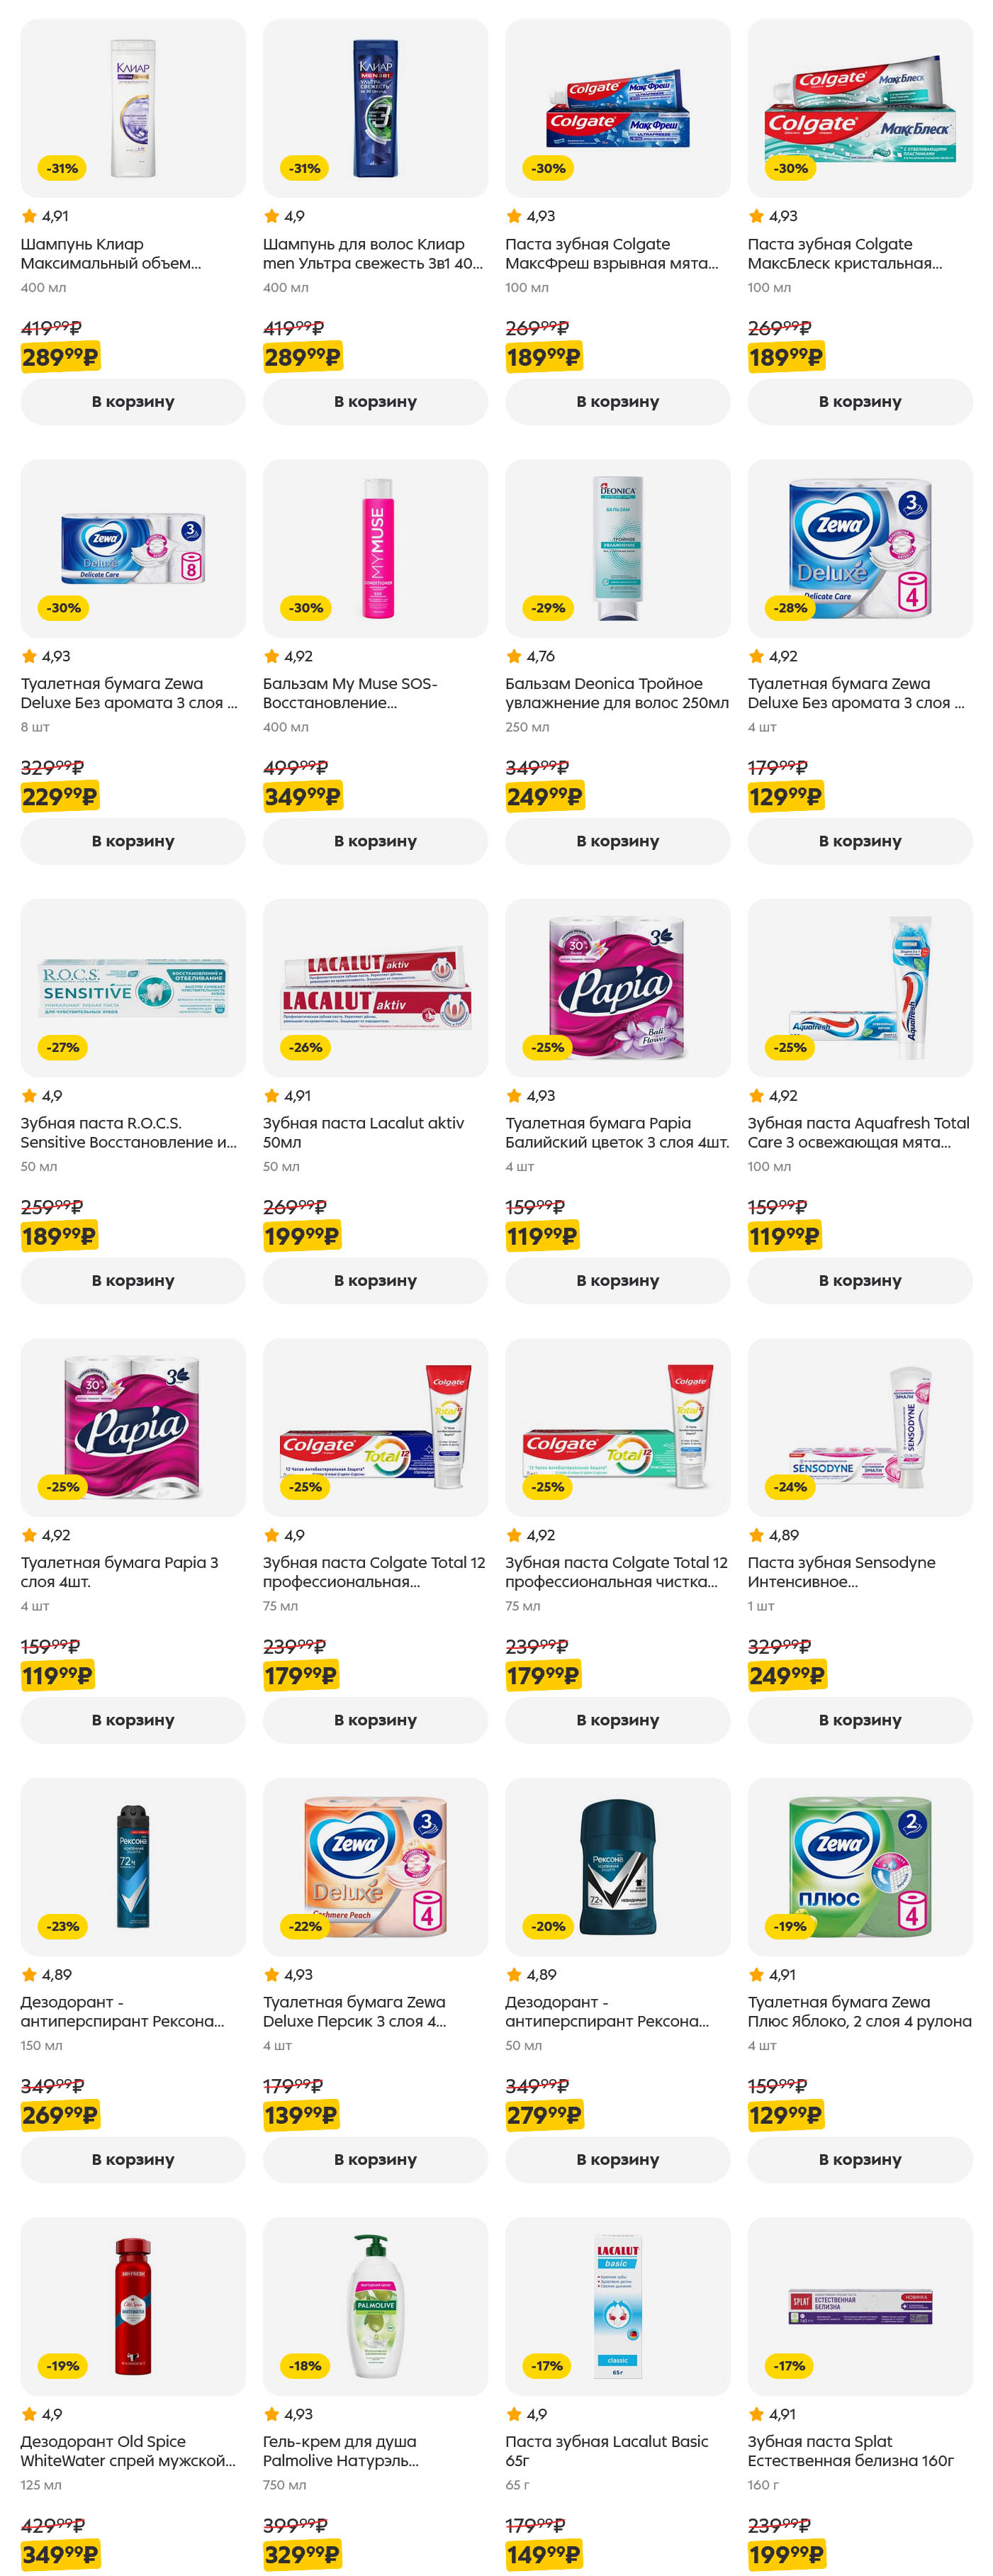Click the star rating icon of Splat toothpaste

(x=757, y=2414)
